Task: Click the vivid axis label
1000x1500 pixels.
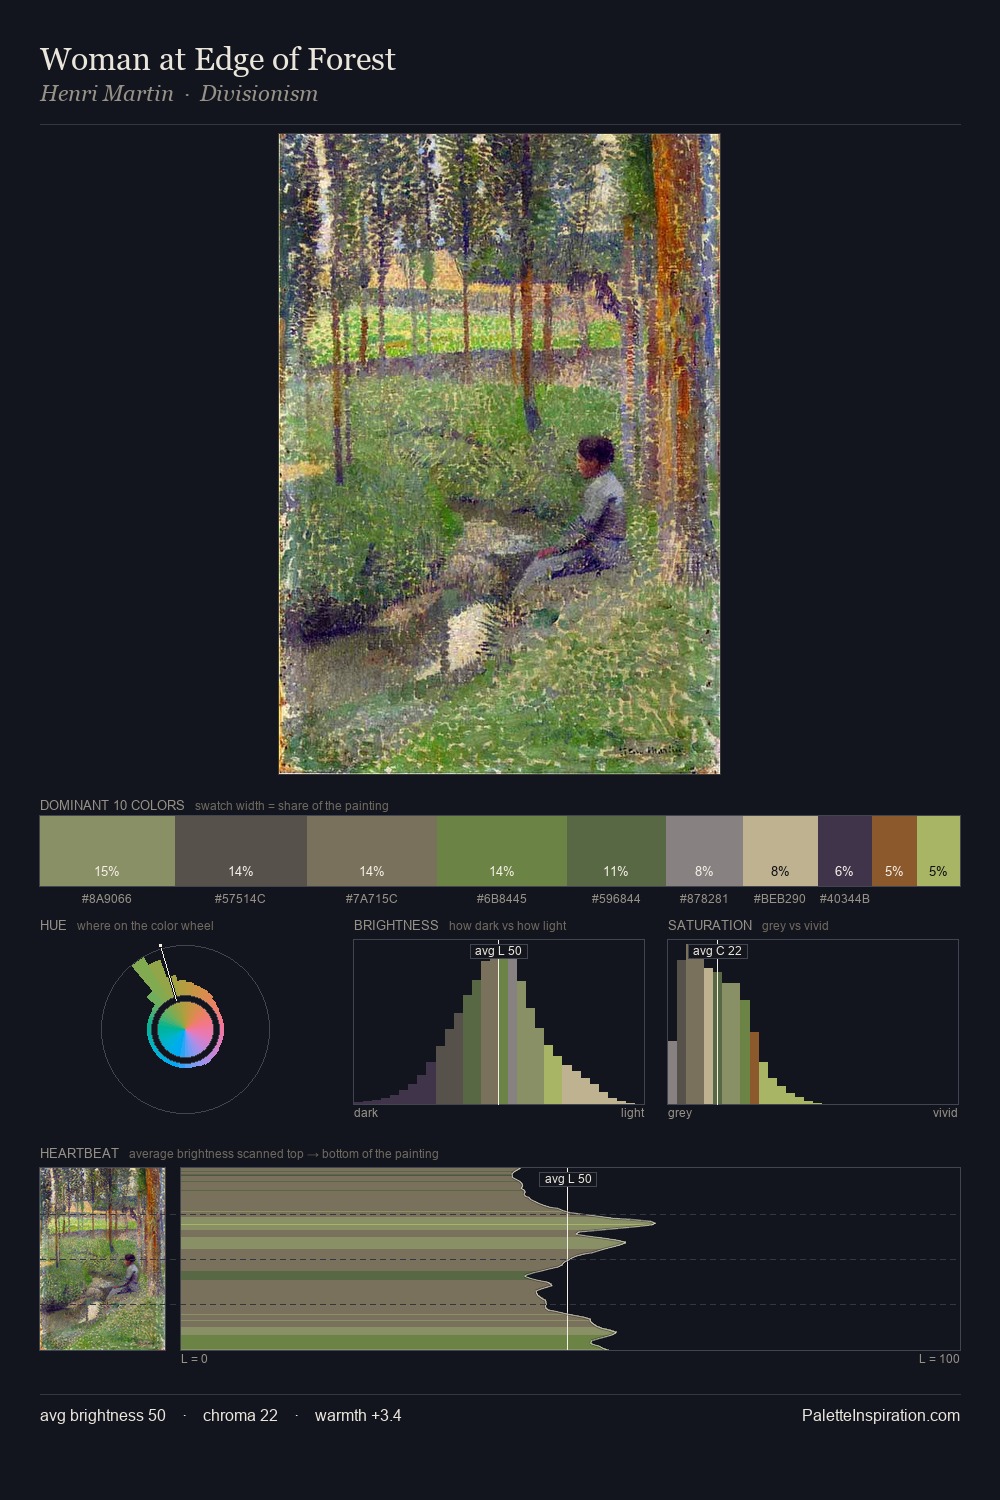Action: 945,1113
